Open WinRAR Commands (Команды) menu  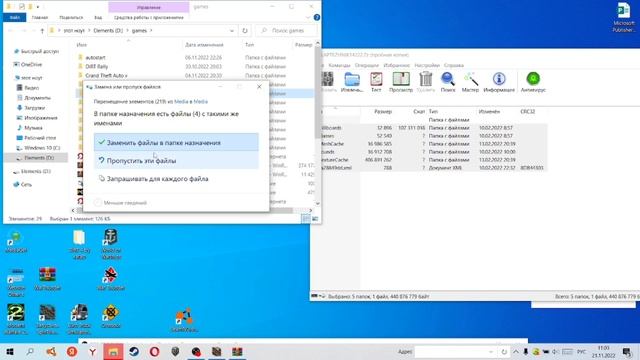[339, 65]
